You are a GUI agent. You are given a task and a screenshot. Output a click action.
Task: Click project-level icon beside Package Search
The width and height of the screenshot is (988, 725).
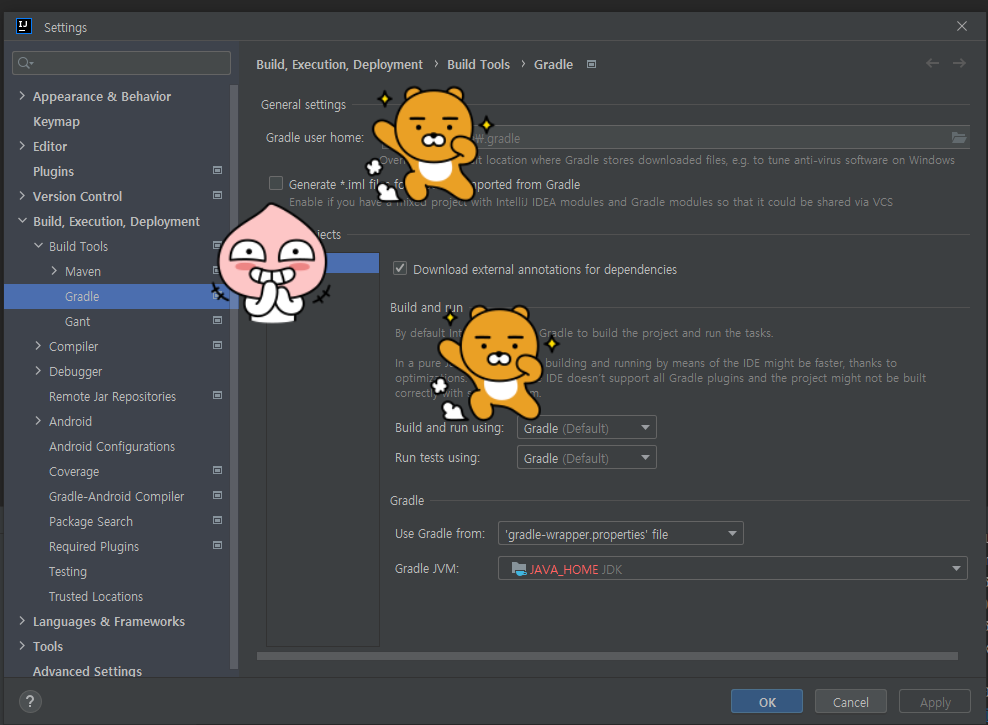217,520
